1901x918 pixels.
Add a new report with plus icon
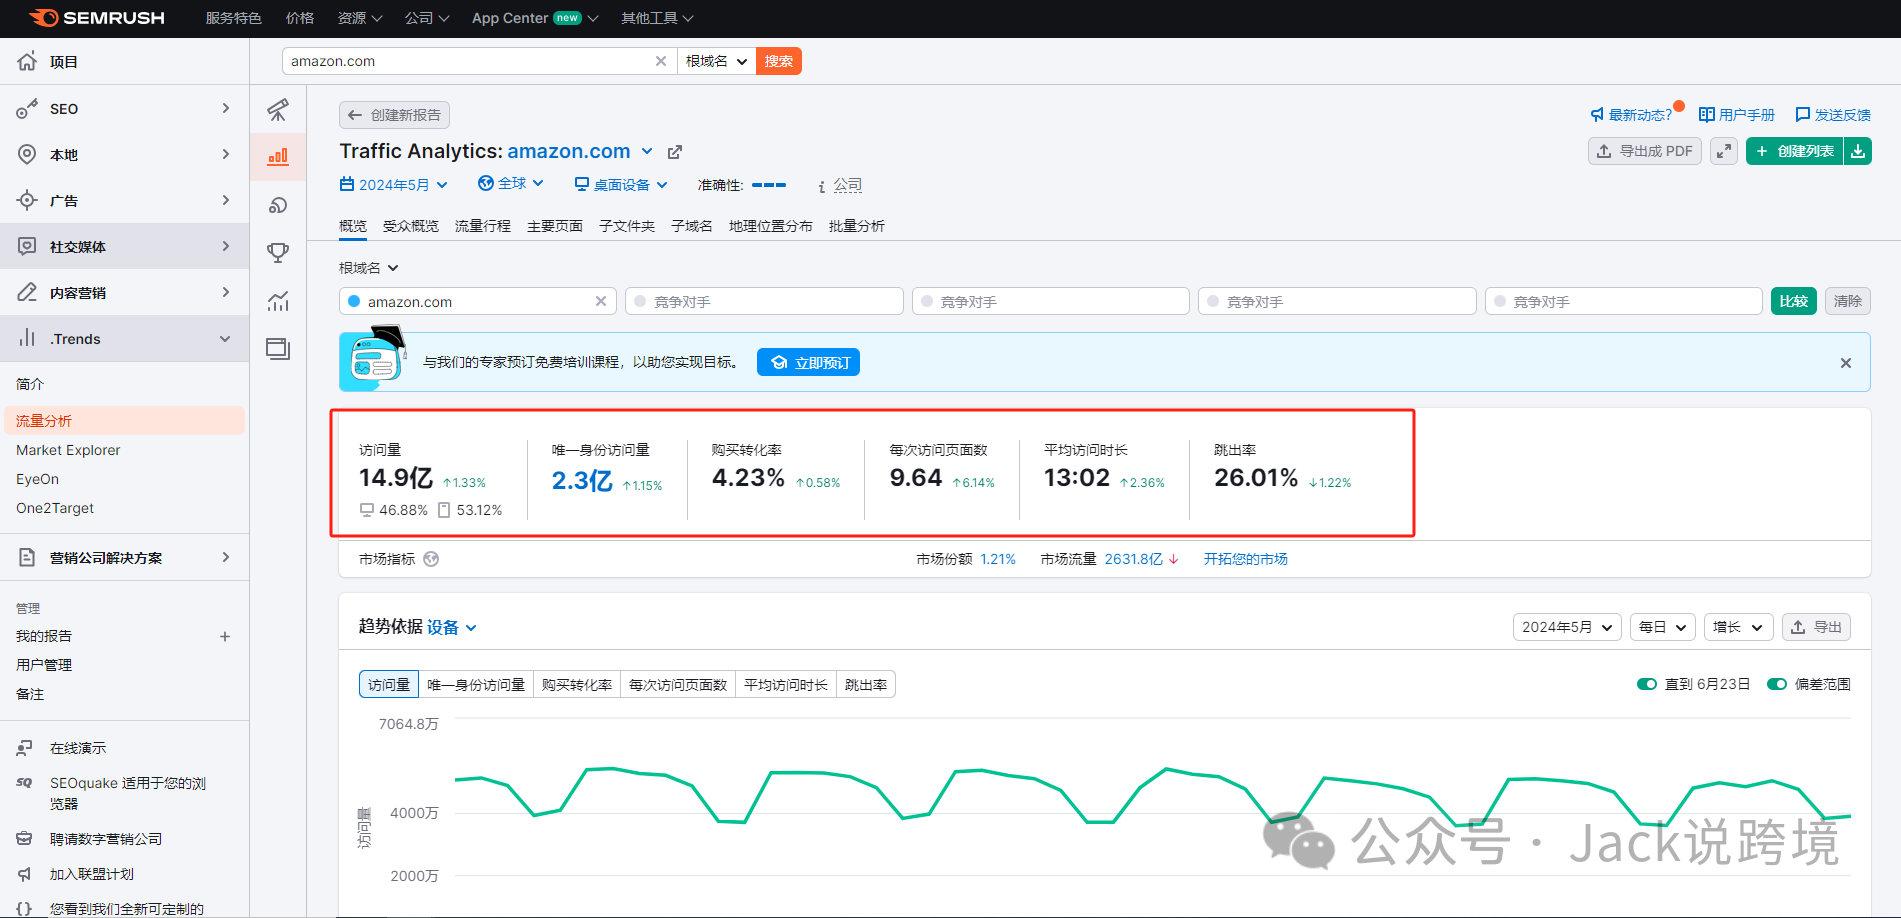pyautogui.click(x=225, y=636)
